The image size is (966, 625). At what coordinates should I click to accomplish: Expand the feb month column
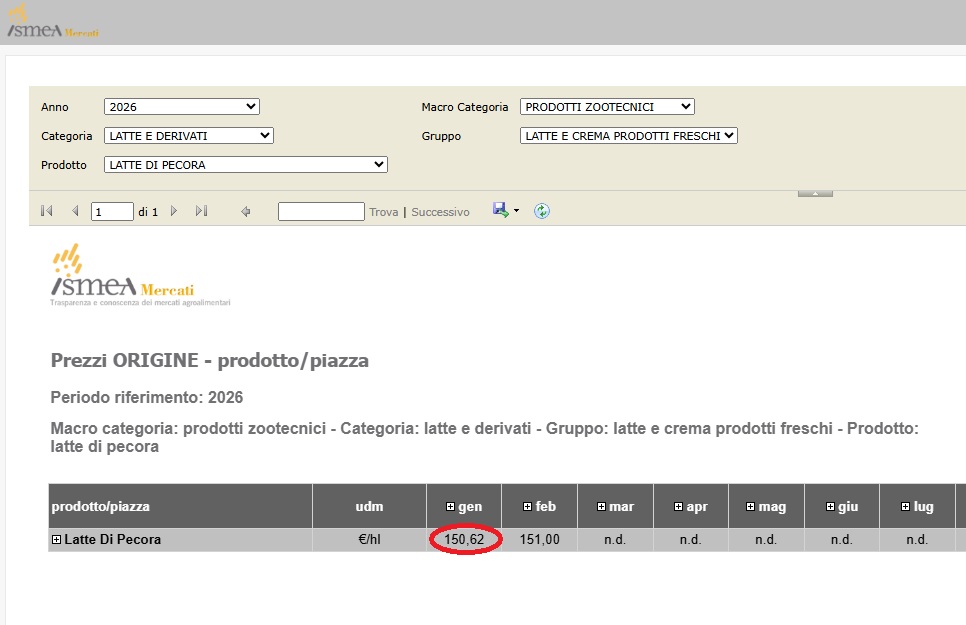527,507
